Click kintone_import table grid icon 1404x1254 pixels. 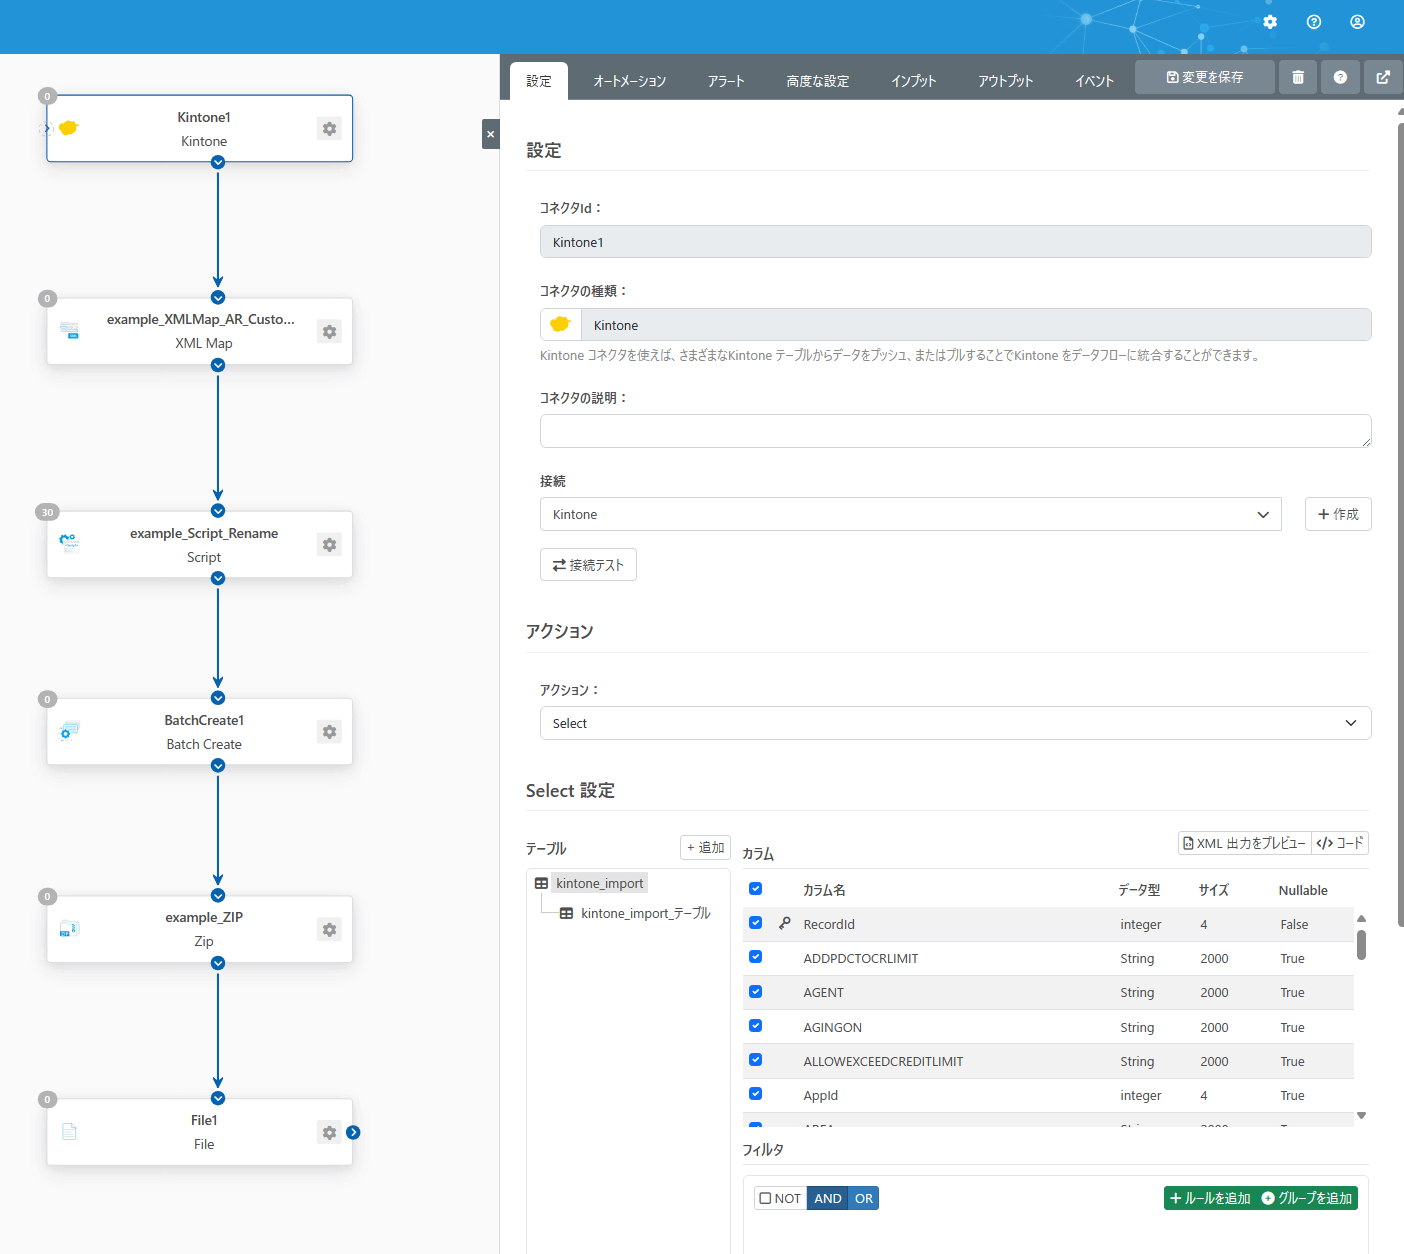(541, 884)
